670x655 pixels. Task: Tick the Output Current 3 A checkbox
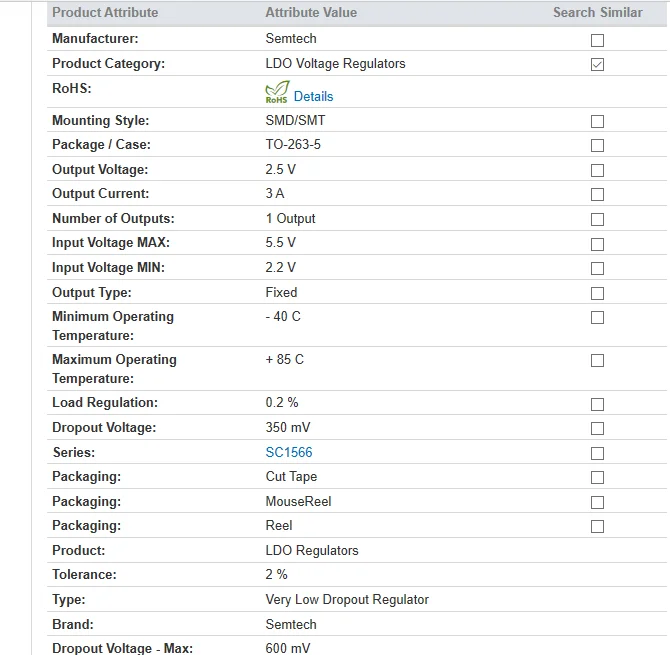coord(597,194)
